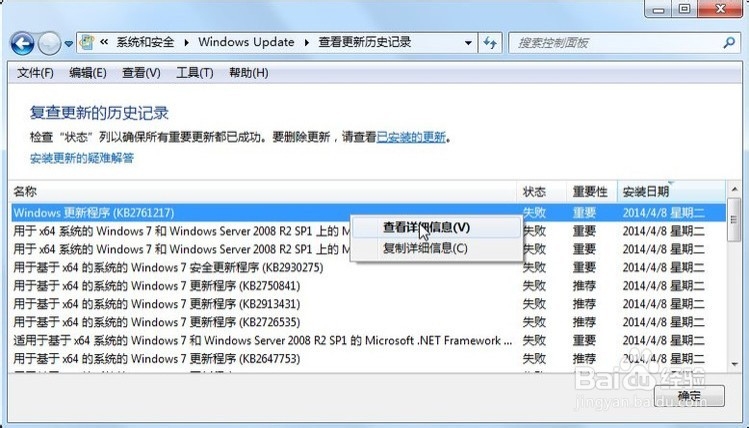749x428 pixels.
Task: Open address bar history dropdown arrow
Action: click(x=468, y=43)
